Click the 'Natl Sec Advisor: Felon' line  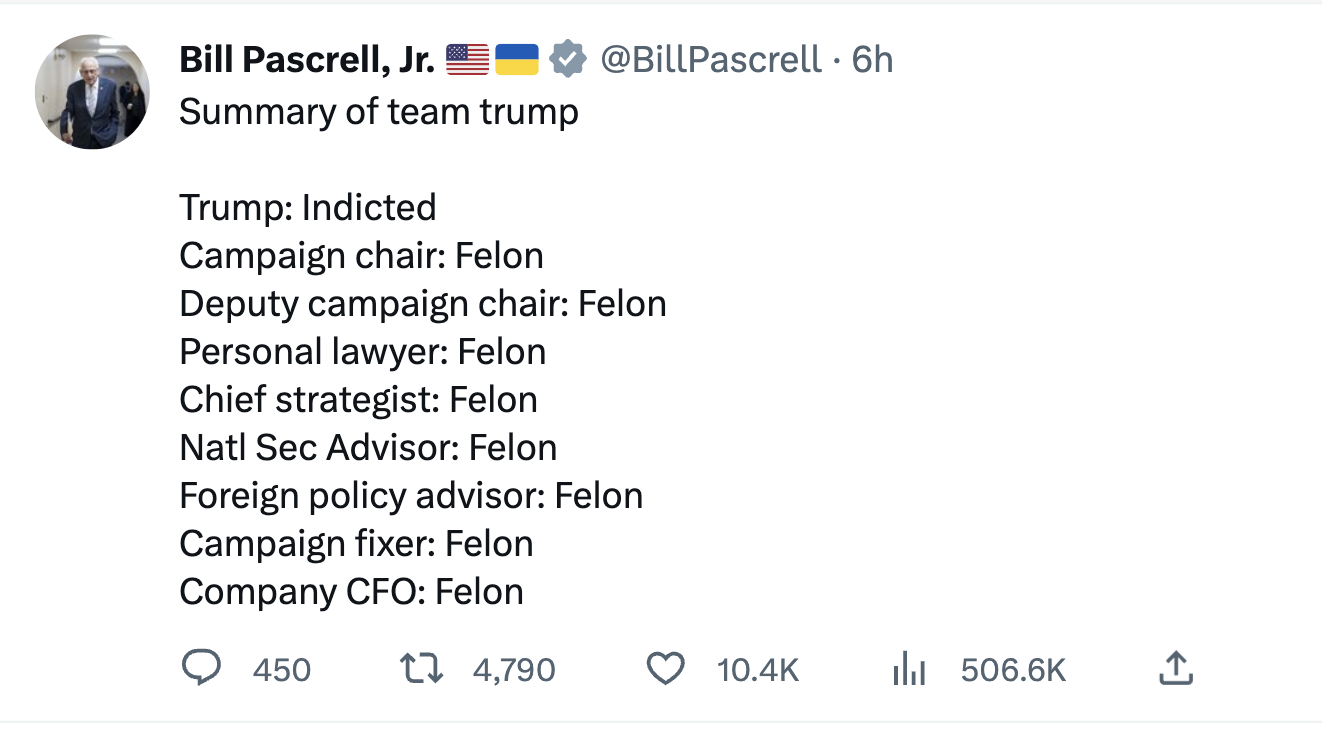[x=368, y=447]
